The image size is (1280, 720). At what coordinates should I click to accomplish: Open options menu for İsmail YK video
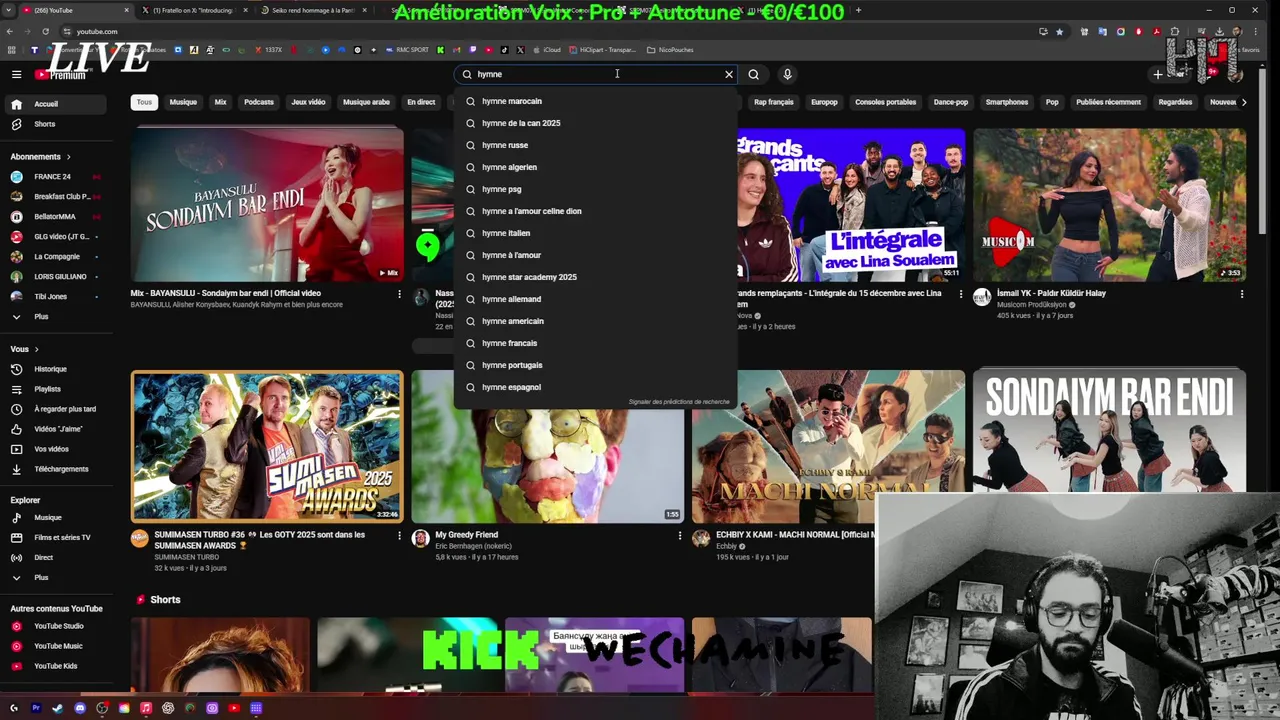click(1242, 294)
